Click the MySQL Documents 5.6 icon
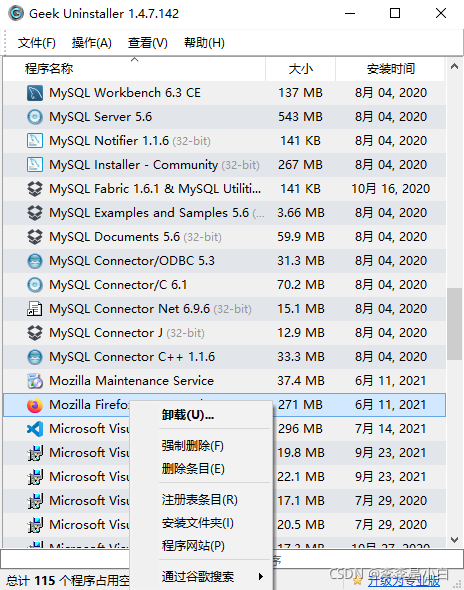464x590 pixels. tap(35, 237)
